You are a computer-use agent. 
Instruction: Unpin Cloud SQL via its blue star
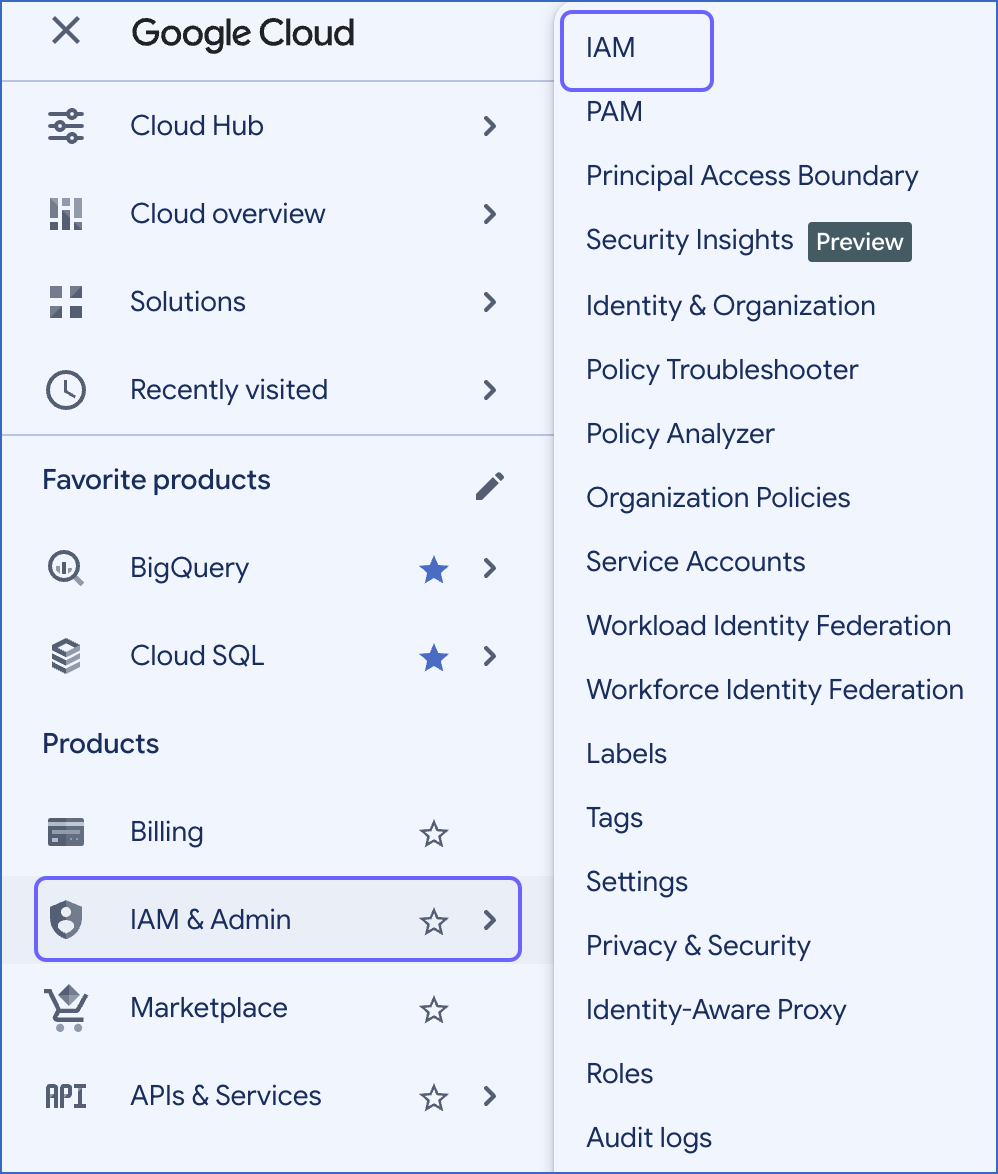433,658
